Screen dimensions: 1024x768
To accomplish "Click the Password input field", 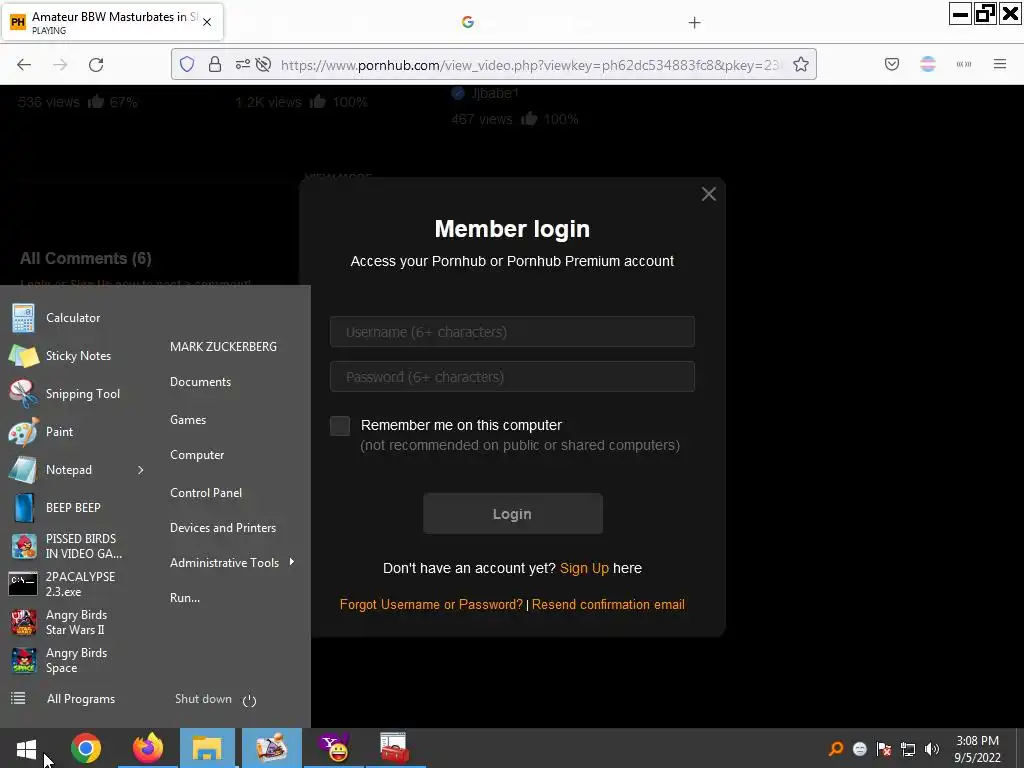I will click(512, 377).
